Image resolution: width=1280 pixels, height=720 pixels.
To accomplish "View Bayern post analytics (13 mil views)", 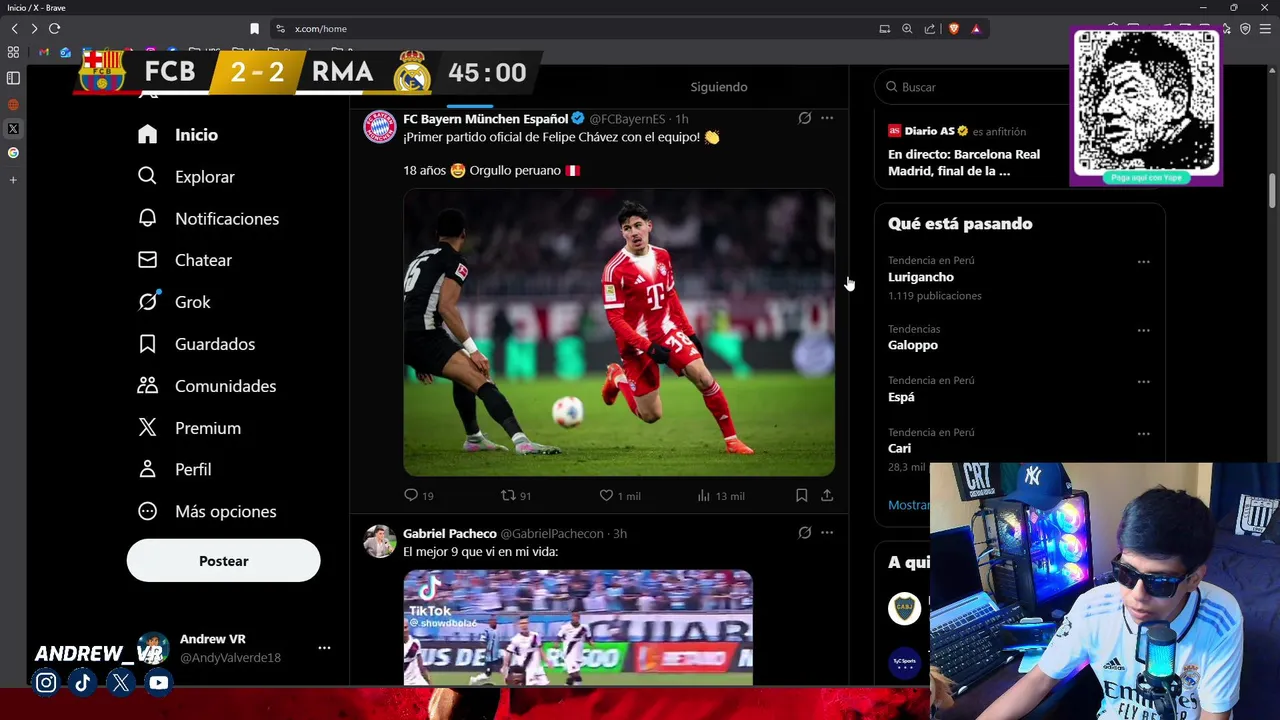I will 721,495.
